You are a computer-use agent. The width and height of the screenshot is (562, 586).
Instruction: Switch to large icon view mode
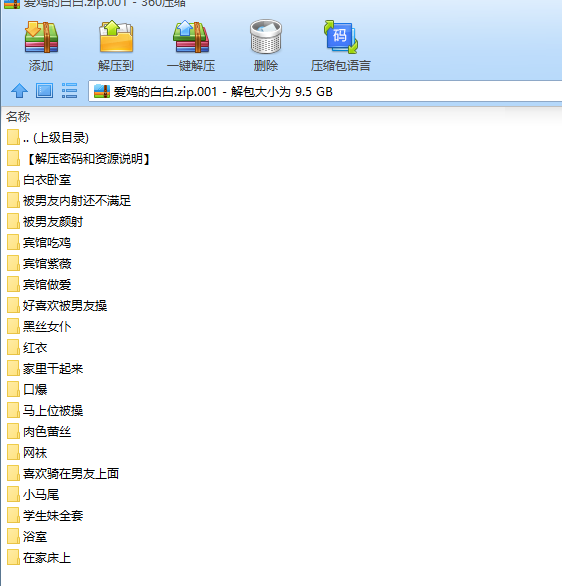pyautogui.click(x=44, y=91)
